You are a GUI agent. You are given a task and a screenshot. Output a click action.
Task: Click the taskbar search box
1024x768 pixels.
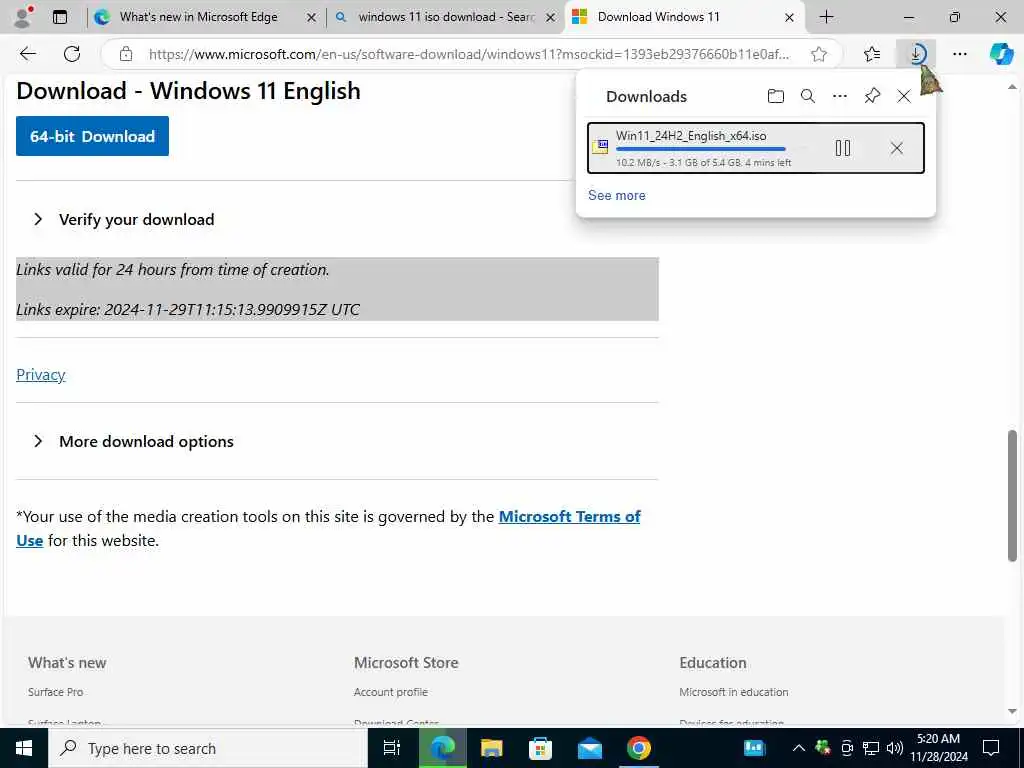click(208, 748)
